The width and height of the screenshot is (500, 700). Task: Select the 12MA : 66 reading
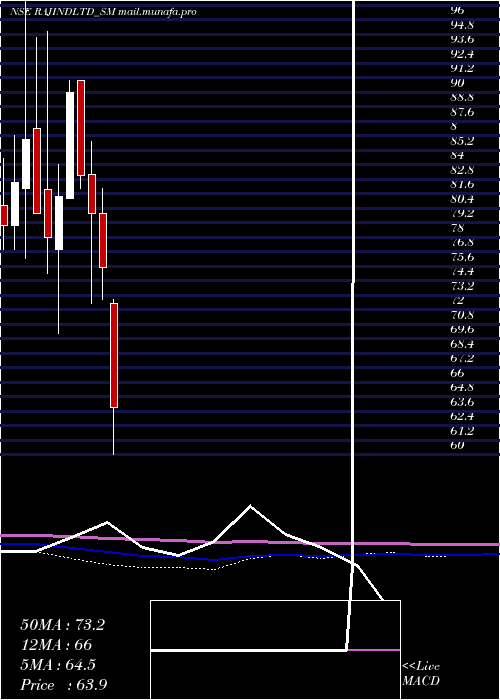56,645
